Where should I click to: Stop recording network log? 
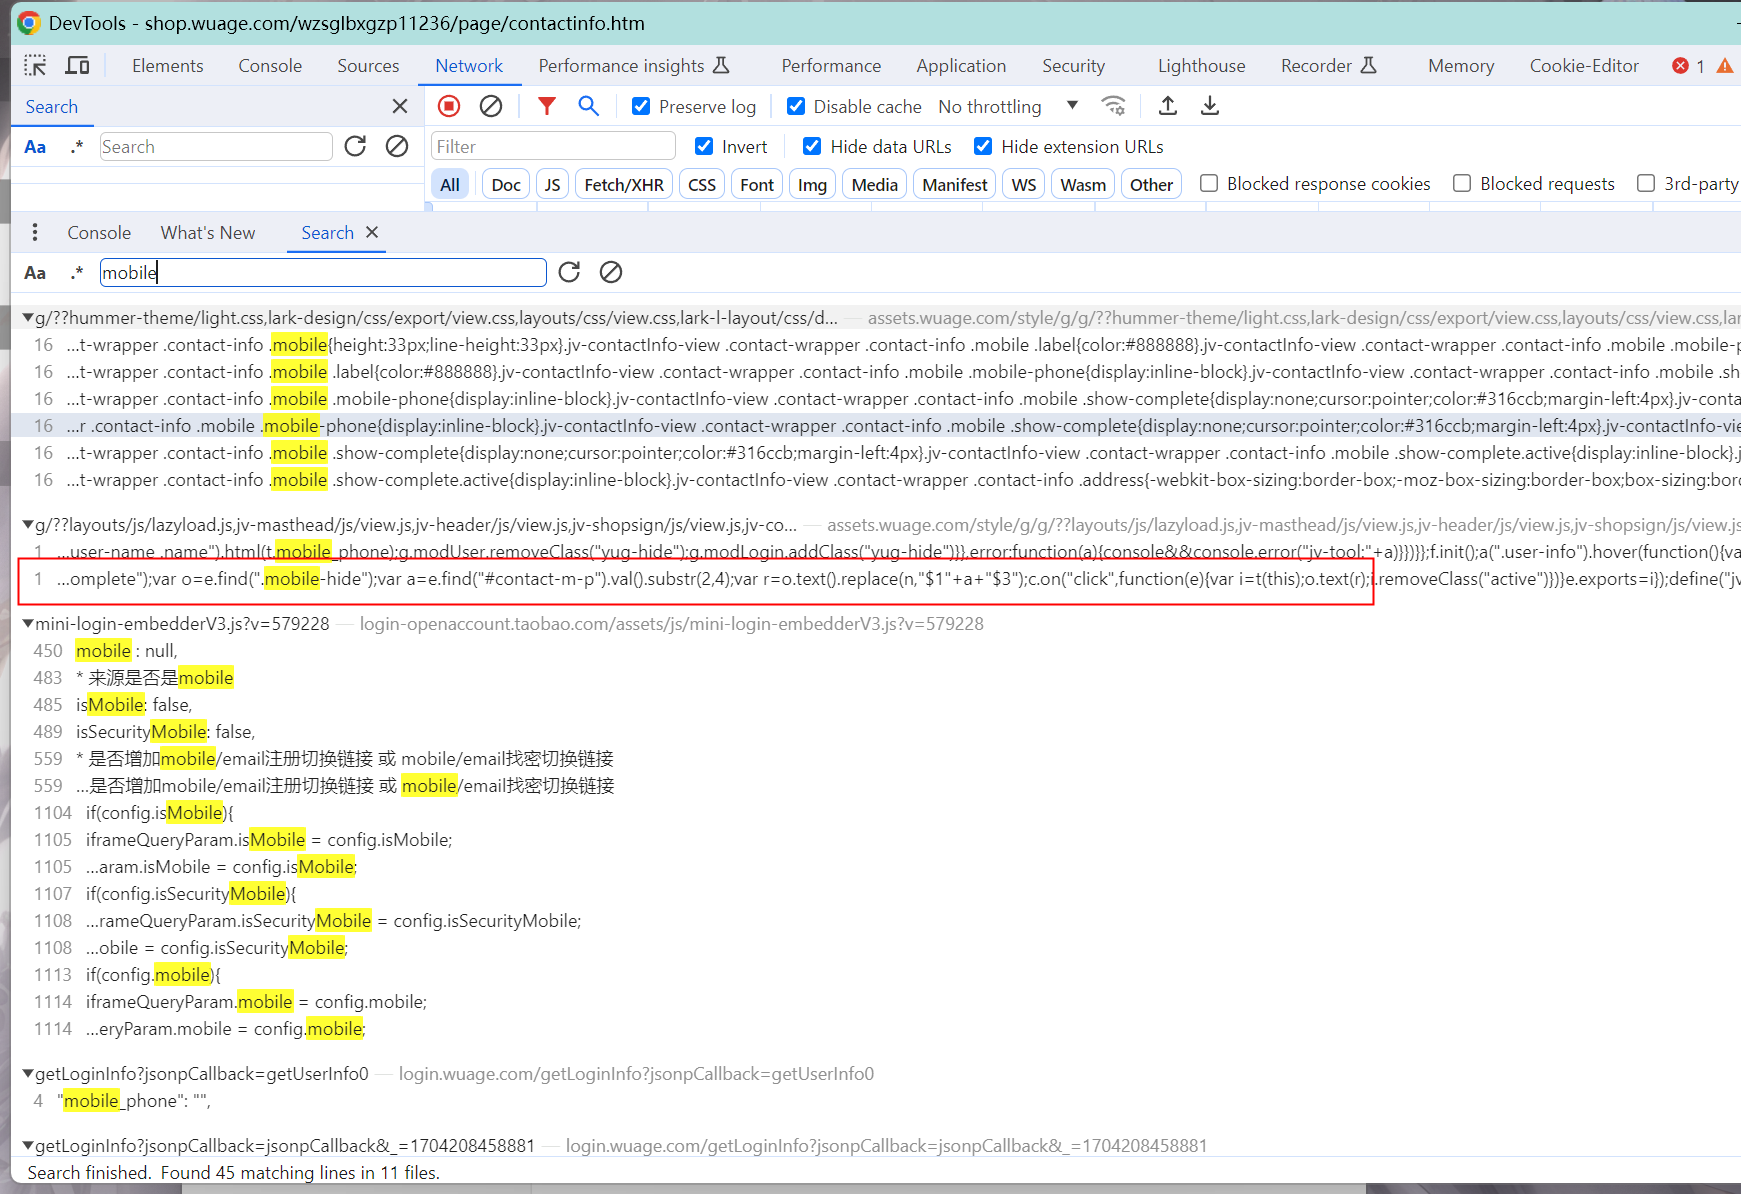pos(449,106)
